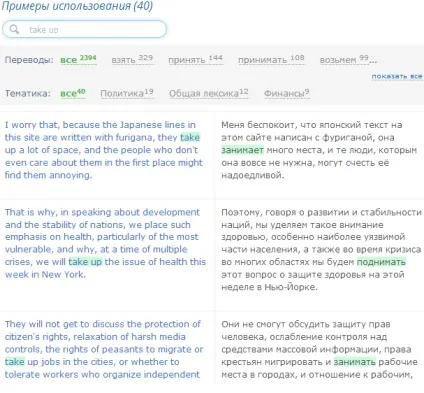Select topic filter все 40
This screenshot has height=393, width=424.
tap(73, 93)
